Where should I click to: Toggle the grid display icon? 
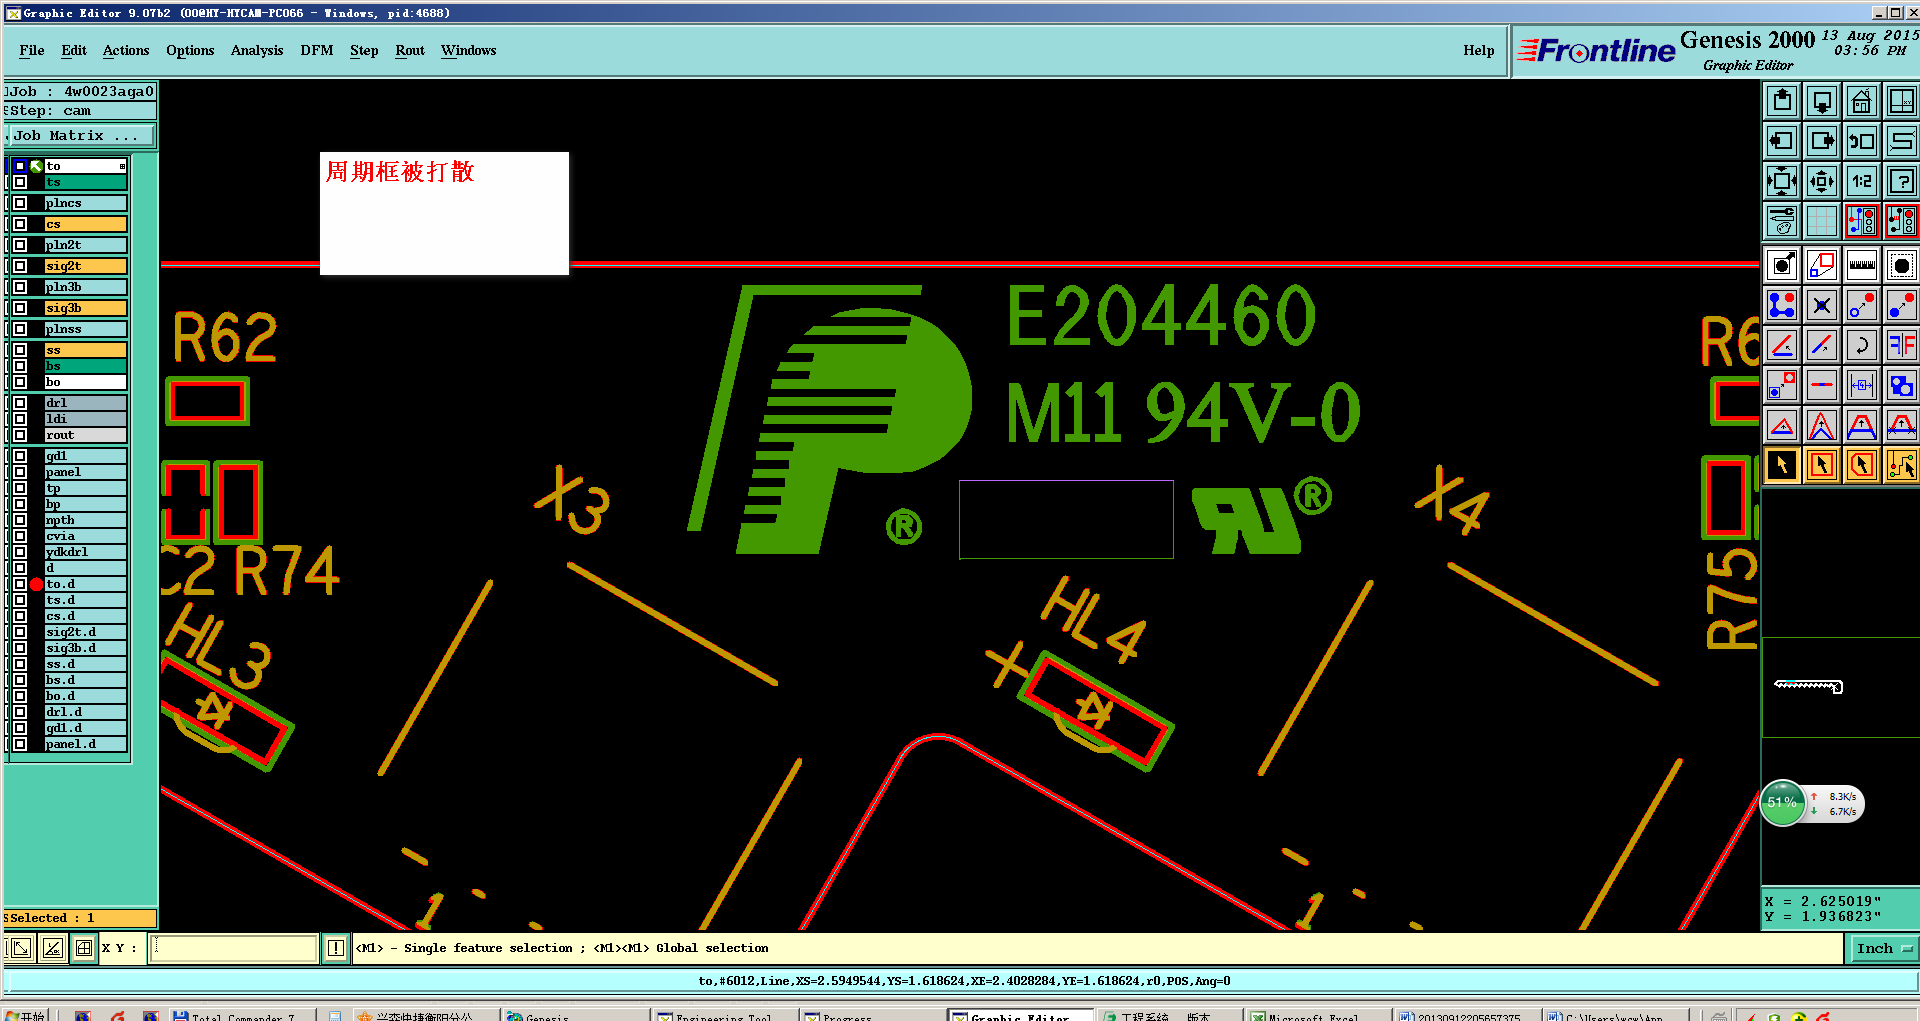click(1822, 221)
